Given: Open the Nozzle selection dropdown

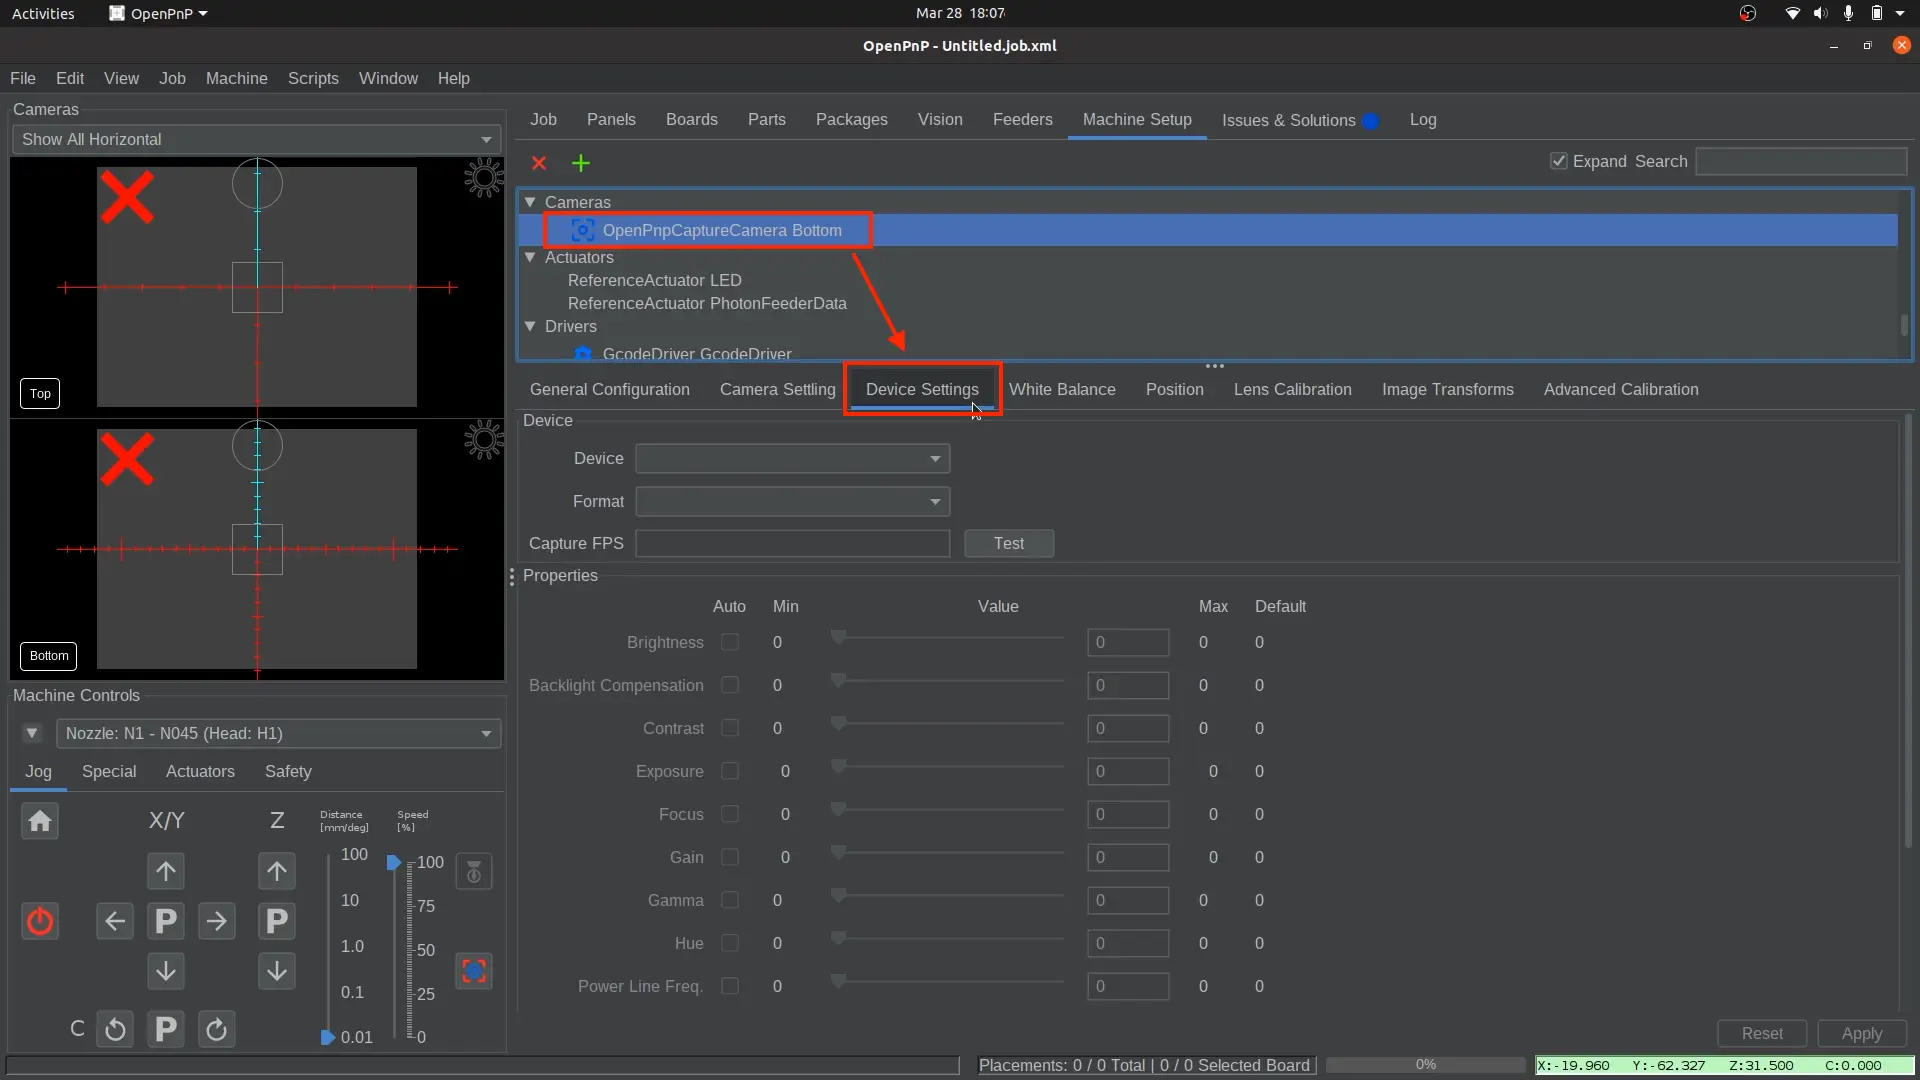Looking at the screenshot, I should point(278,733).
